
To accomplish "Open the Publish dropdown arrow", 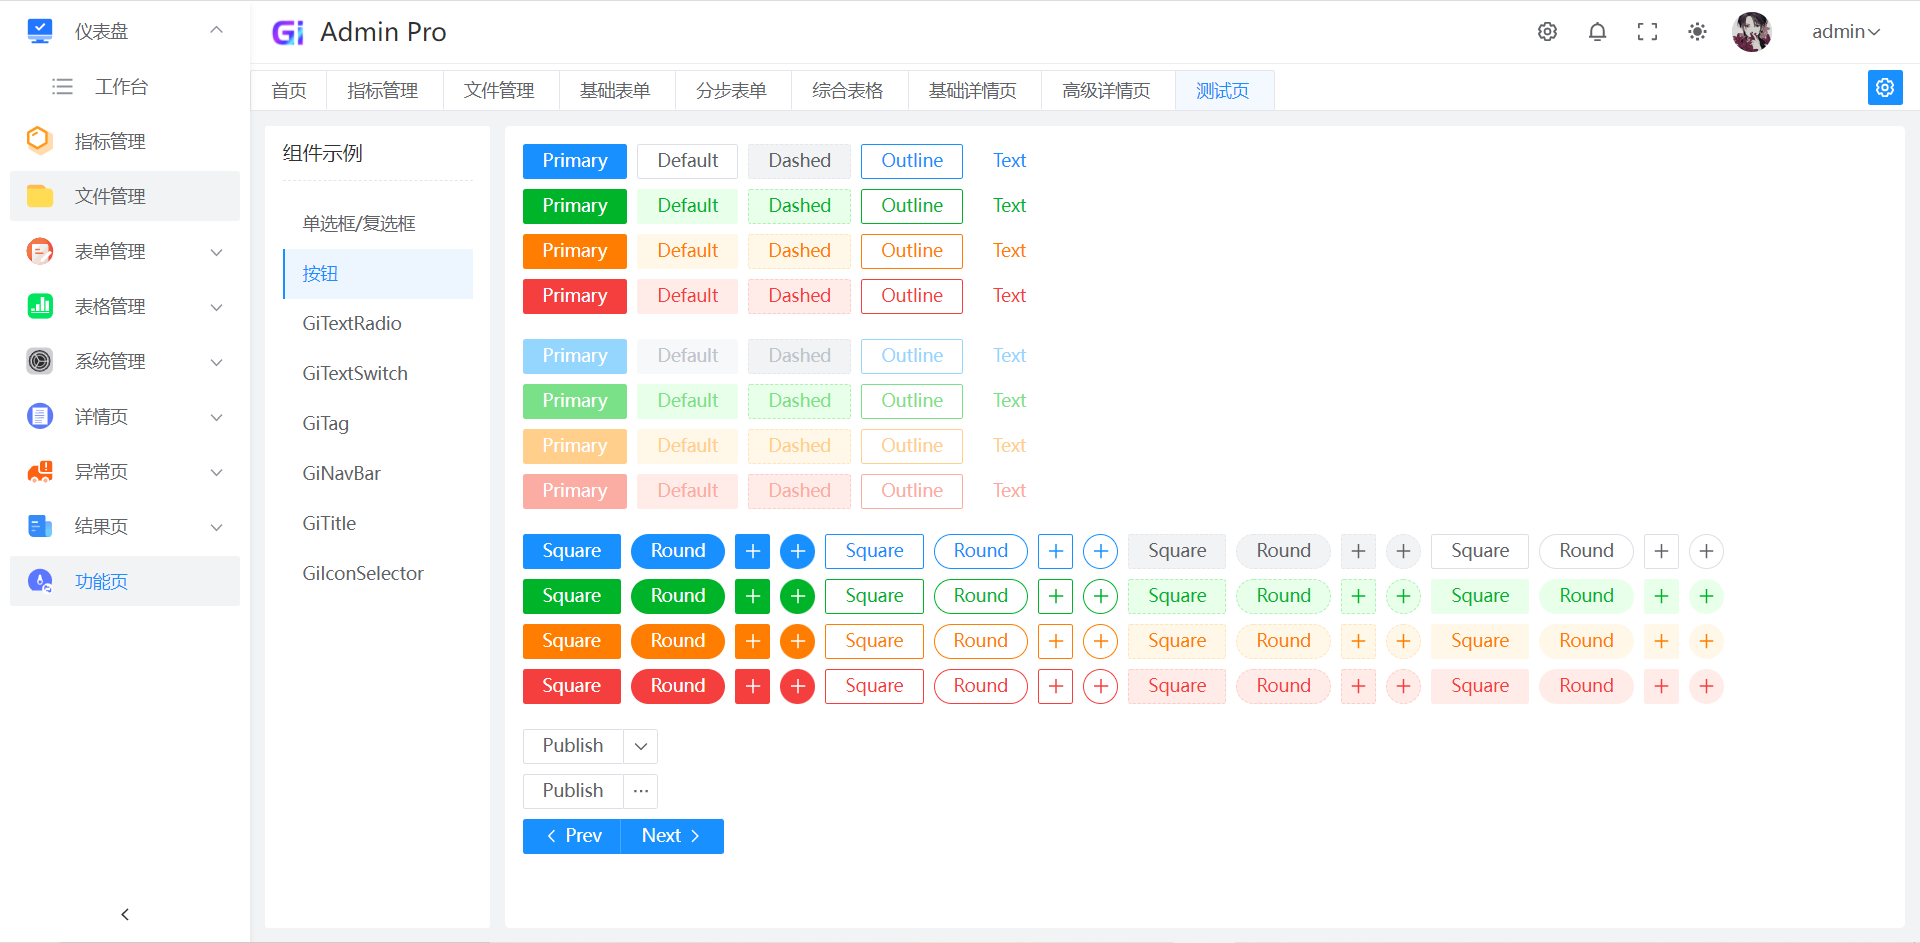I will click(640, 746).
